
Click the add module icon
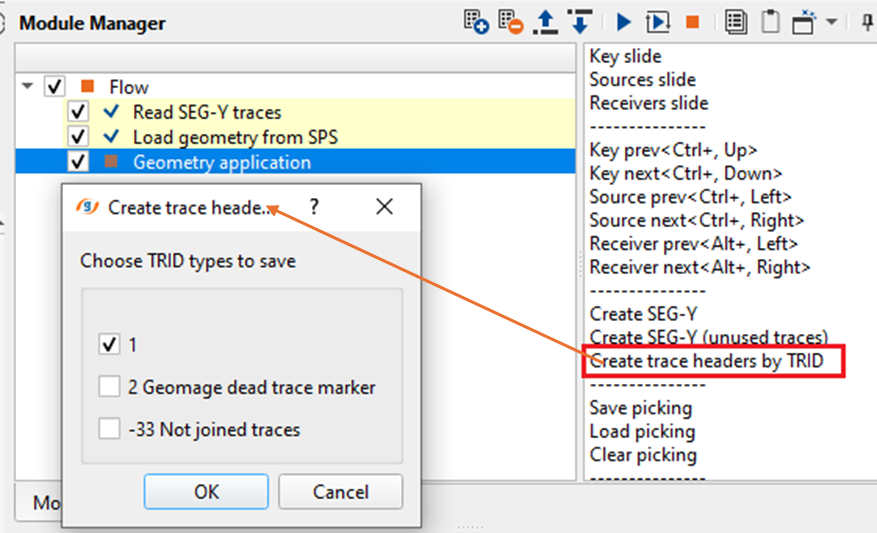476,21
